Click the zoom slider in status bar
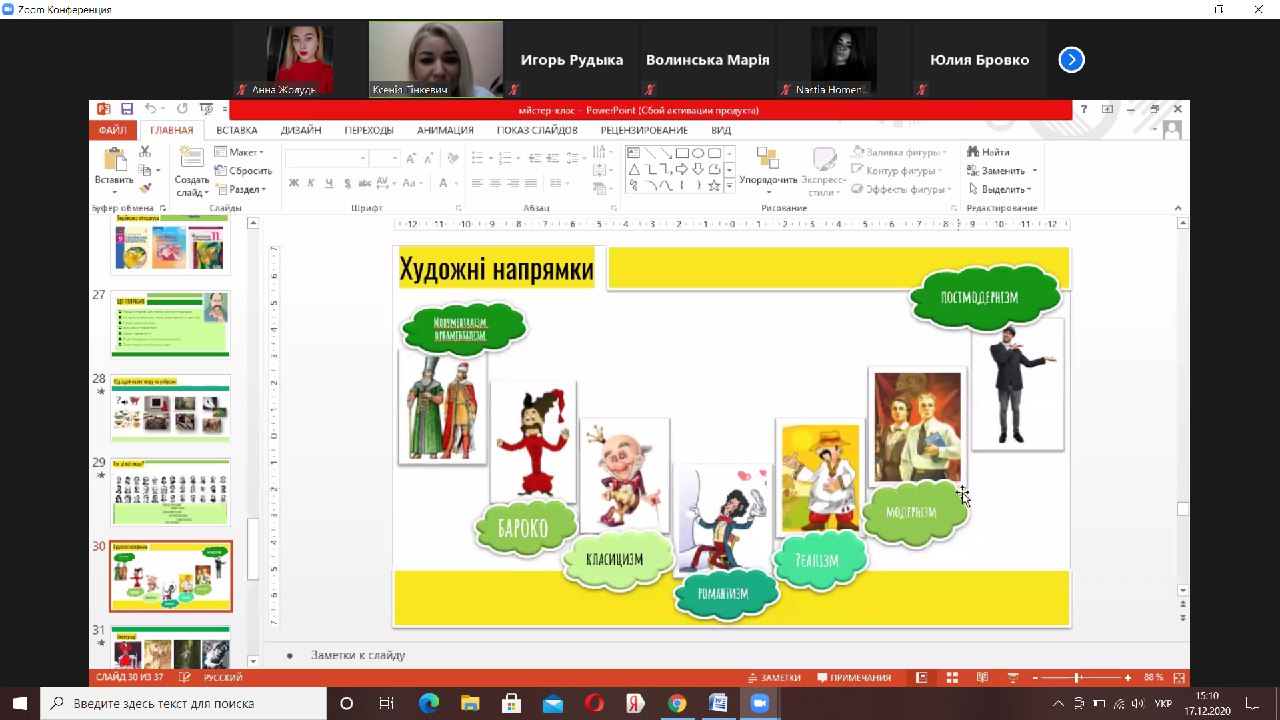1280x720 pixels. (x=1078, y=678)
